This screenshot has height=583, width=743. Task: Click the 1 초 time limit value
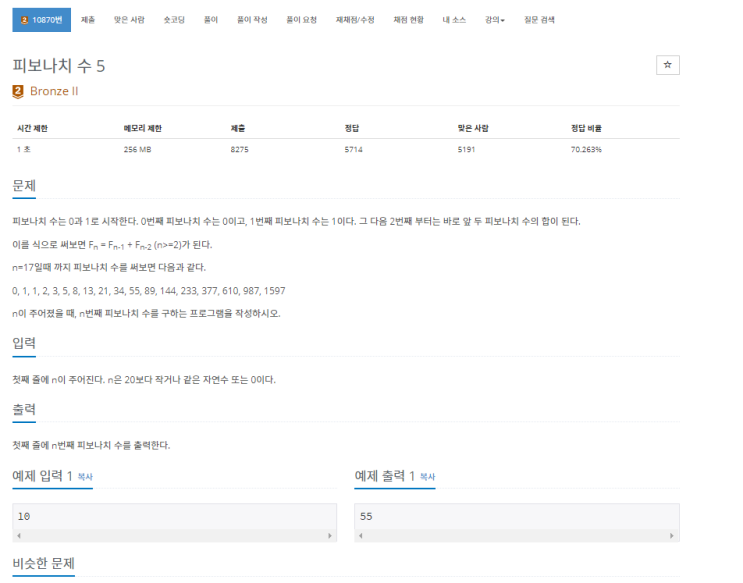pyautogui.click(x=24, y=149)
